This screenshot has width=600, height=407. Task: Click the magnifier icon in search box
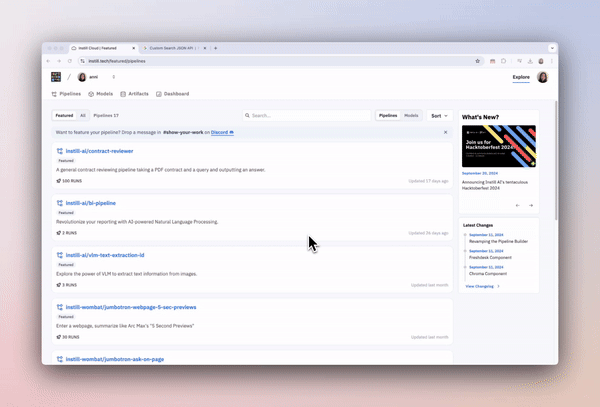tap(247, 116)
